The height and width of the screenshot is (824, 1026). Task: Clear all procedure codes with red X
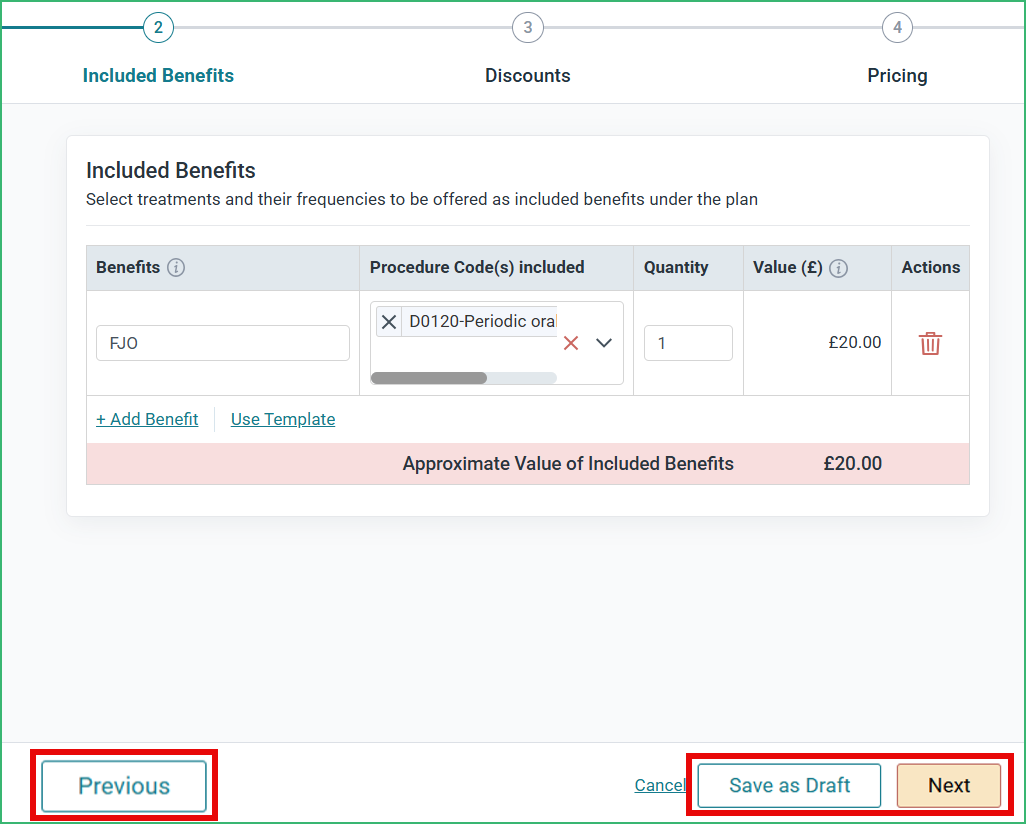pos(571,343)
